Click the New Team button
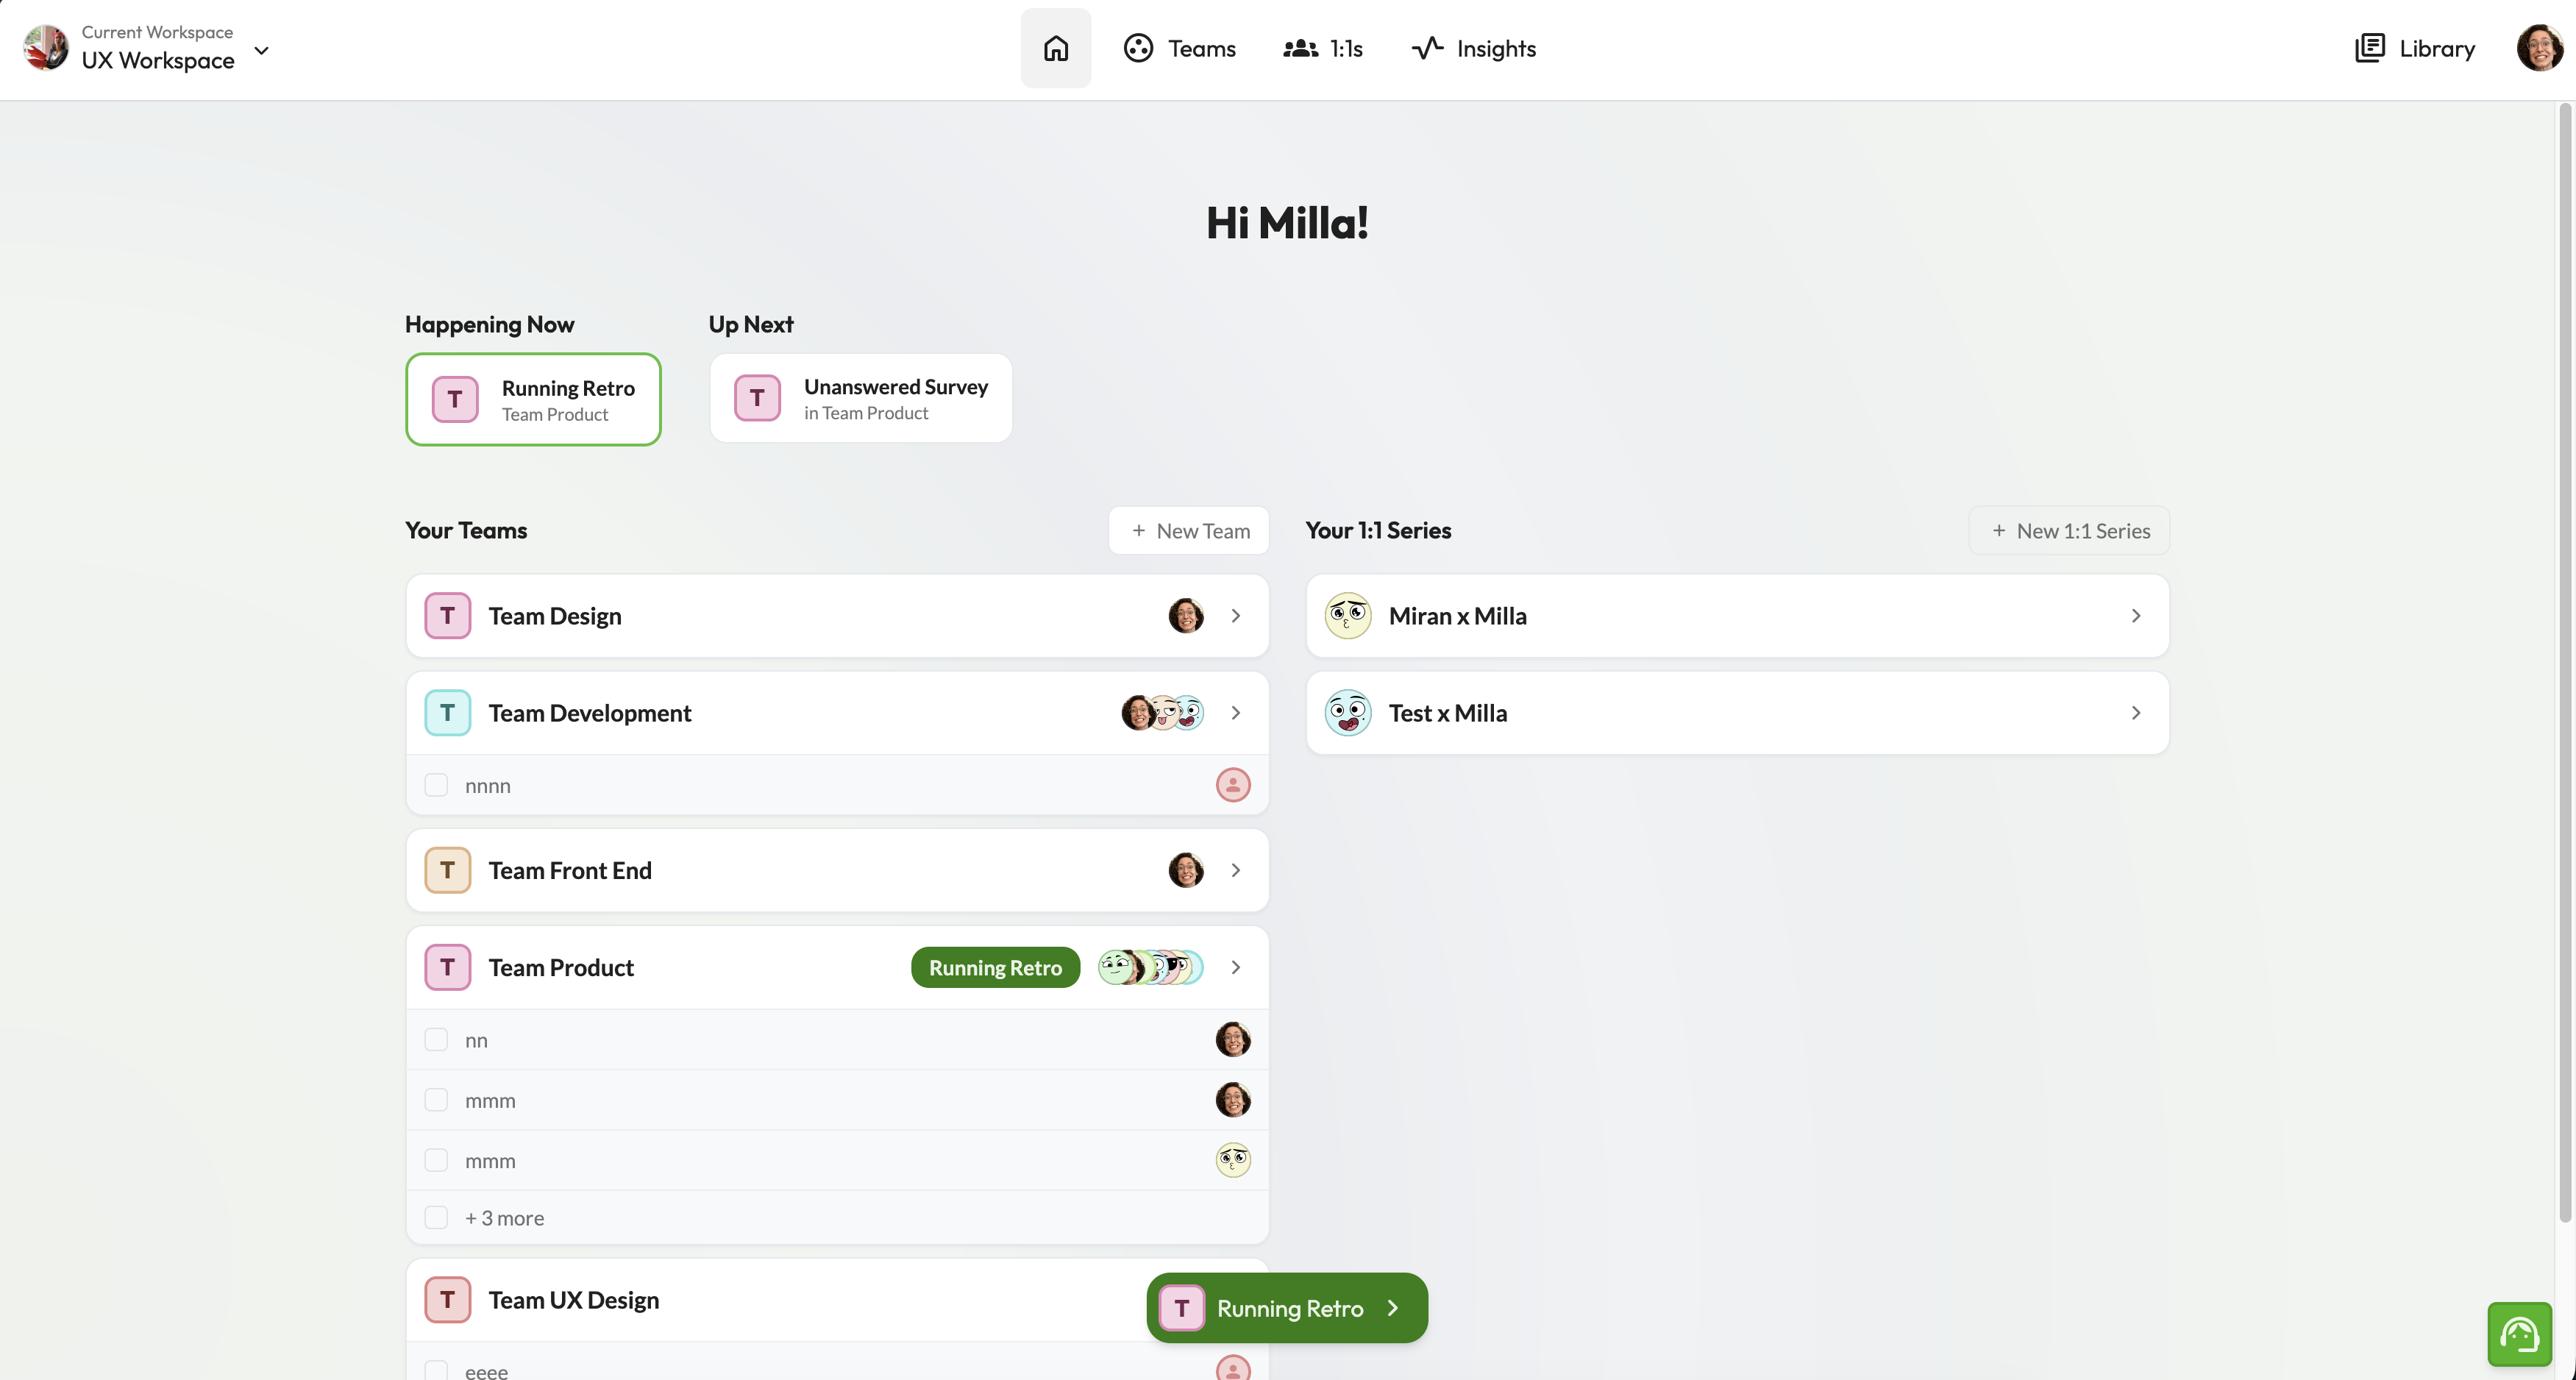This screenshot has height=1380, width=2576. point(1188,530)
